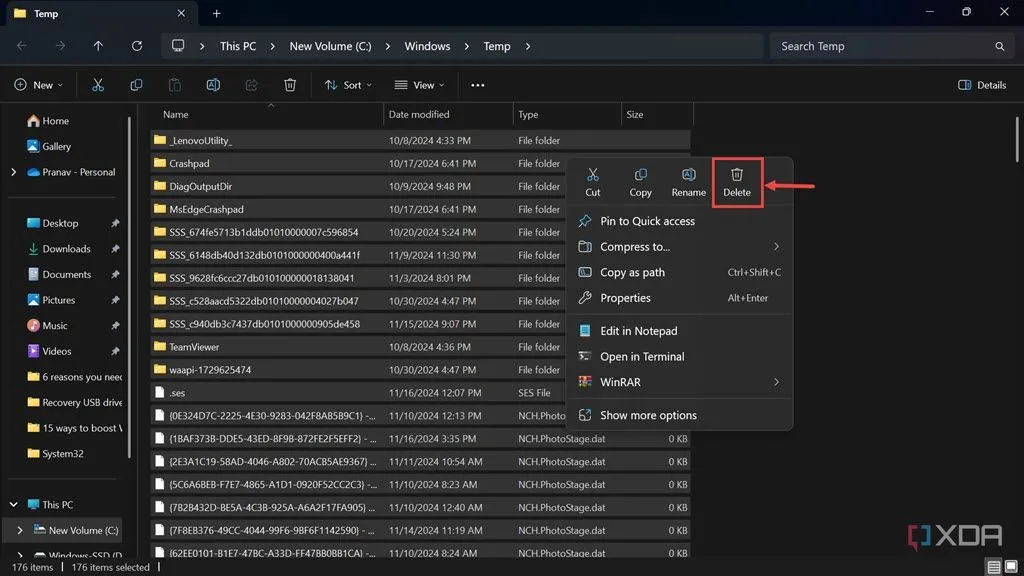
Task: Open Downloads in the sidebar
Action: (59, 249)
